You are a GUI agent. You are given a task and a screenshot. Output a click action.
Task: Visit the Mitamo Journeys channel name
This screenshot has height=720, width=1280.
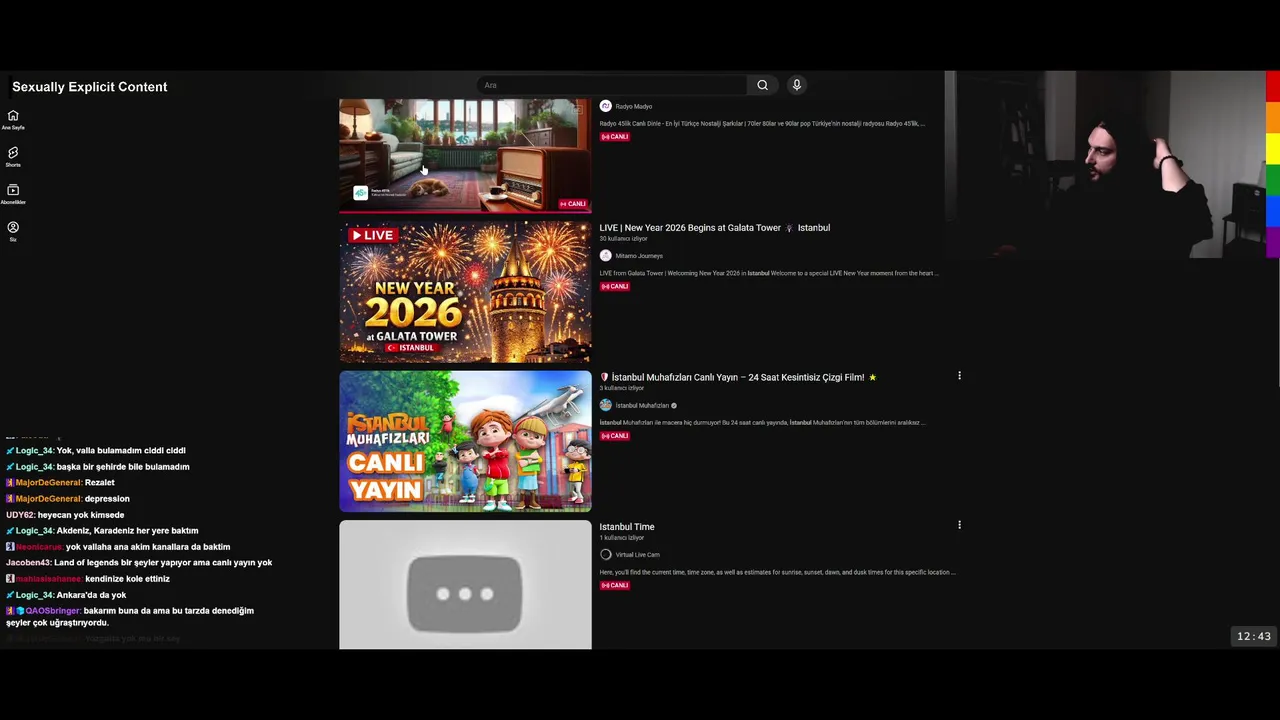(x=639, y=256)
